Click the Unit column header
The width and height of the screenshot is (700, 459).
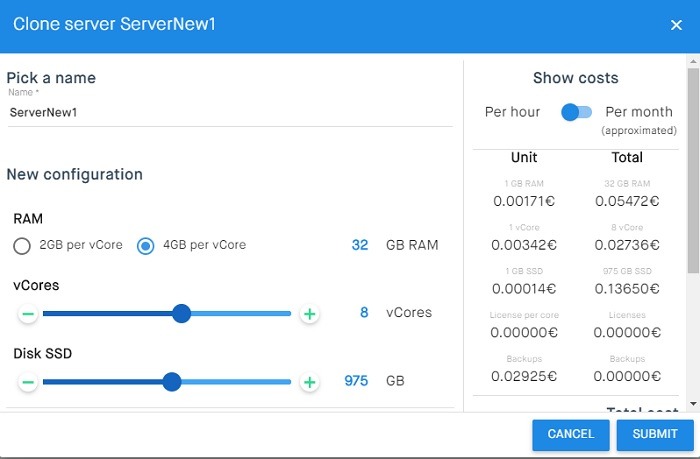tap(524, 157)
